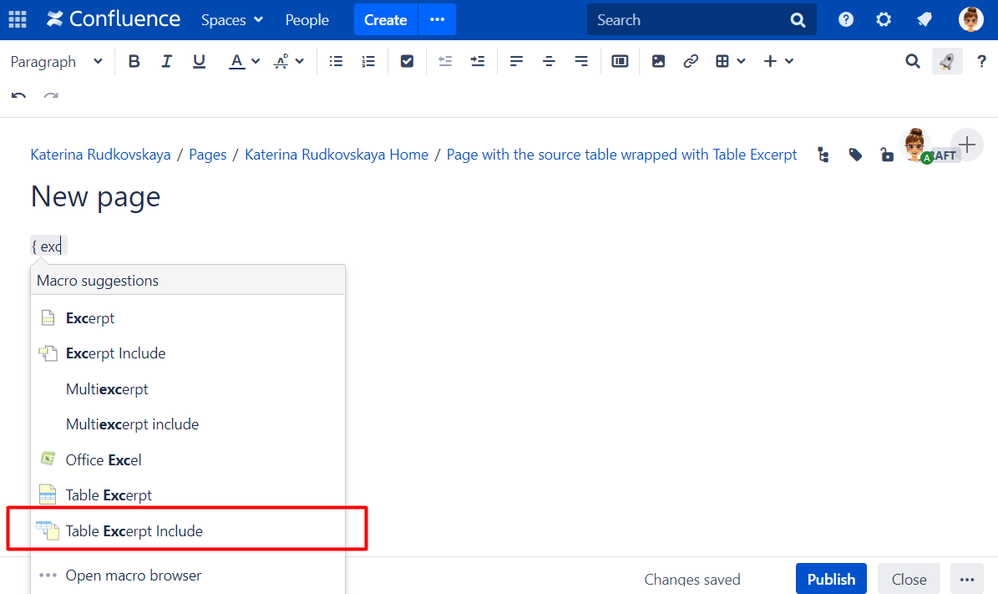Expand the text color dropdown arrow
Viewport: 998px width, 594px height.
tap(255, 61)
